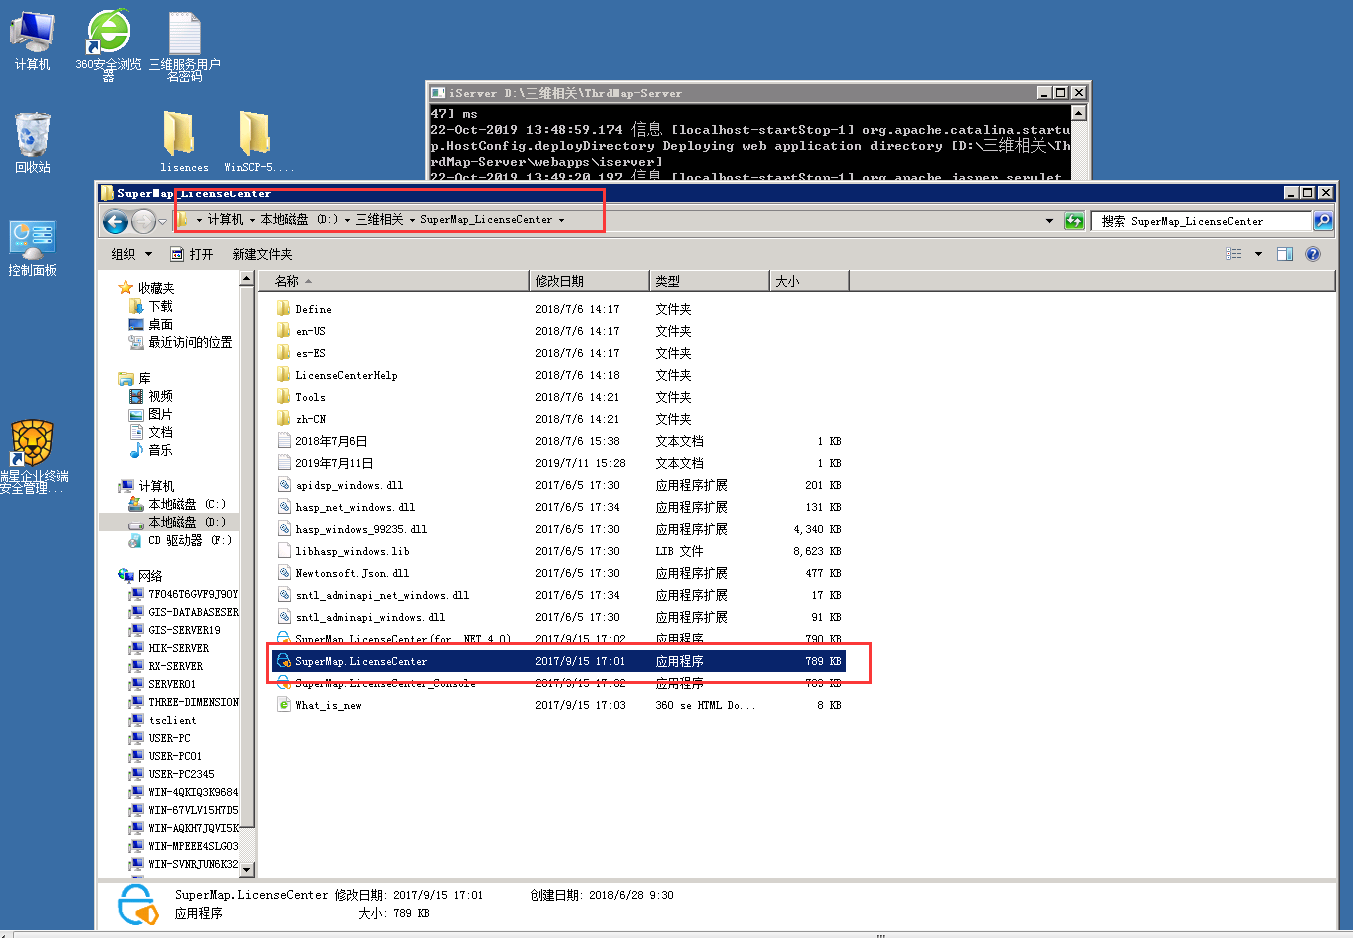Open the 计算机 desktop icon
This screenshot has width=1353, height=938.
(x=32, y=40)
